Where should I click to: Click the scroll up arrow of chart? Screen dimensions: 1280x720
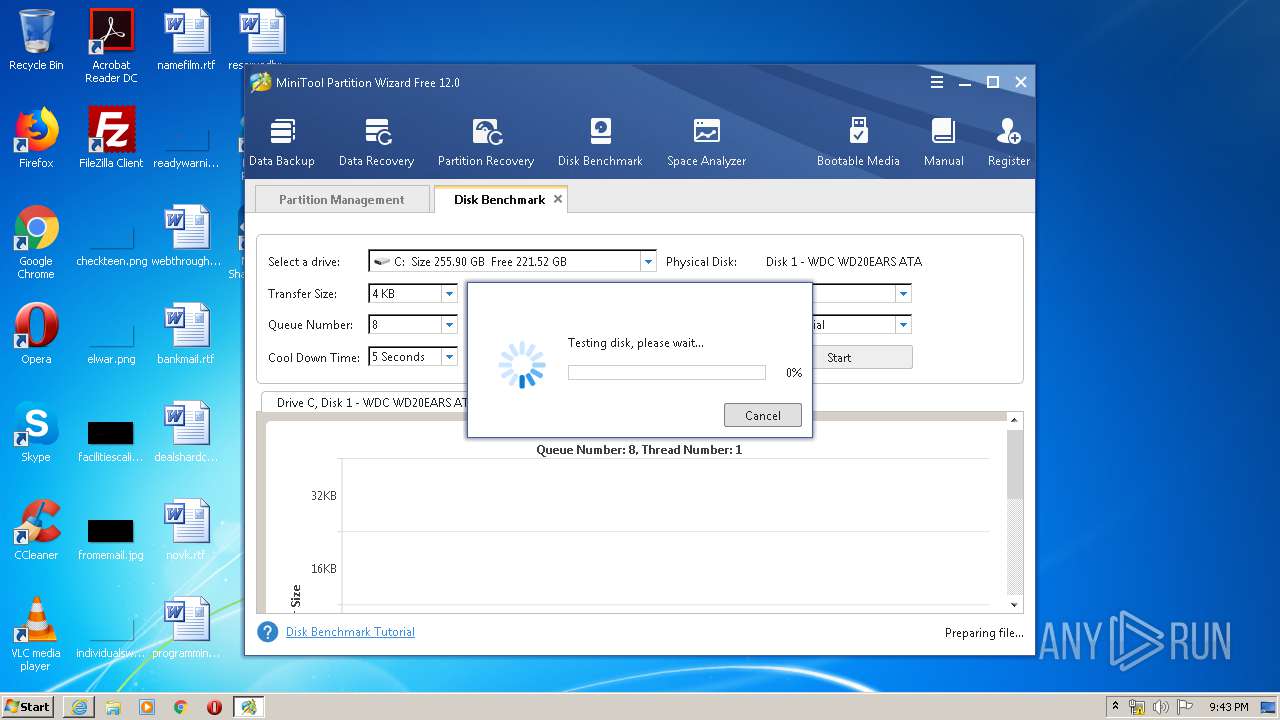(1015, 420)
